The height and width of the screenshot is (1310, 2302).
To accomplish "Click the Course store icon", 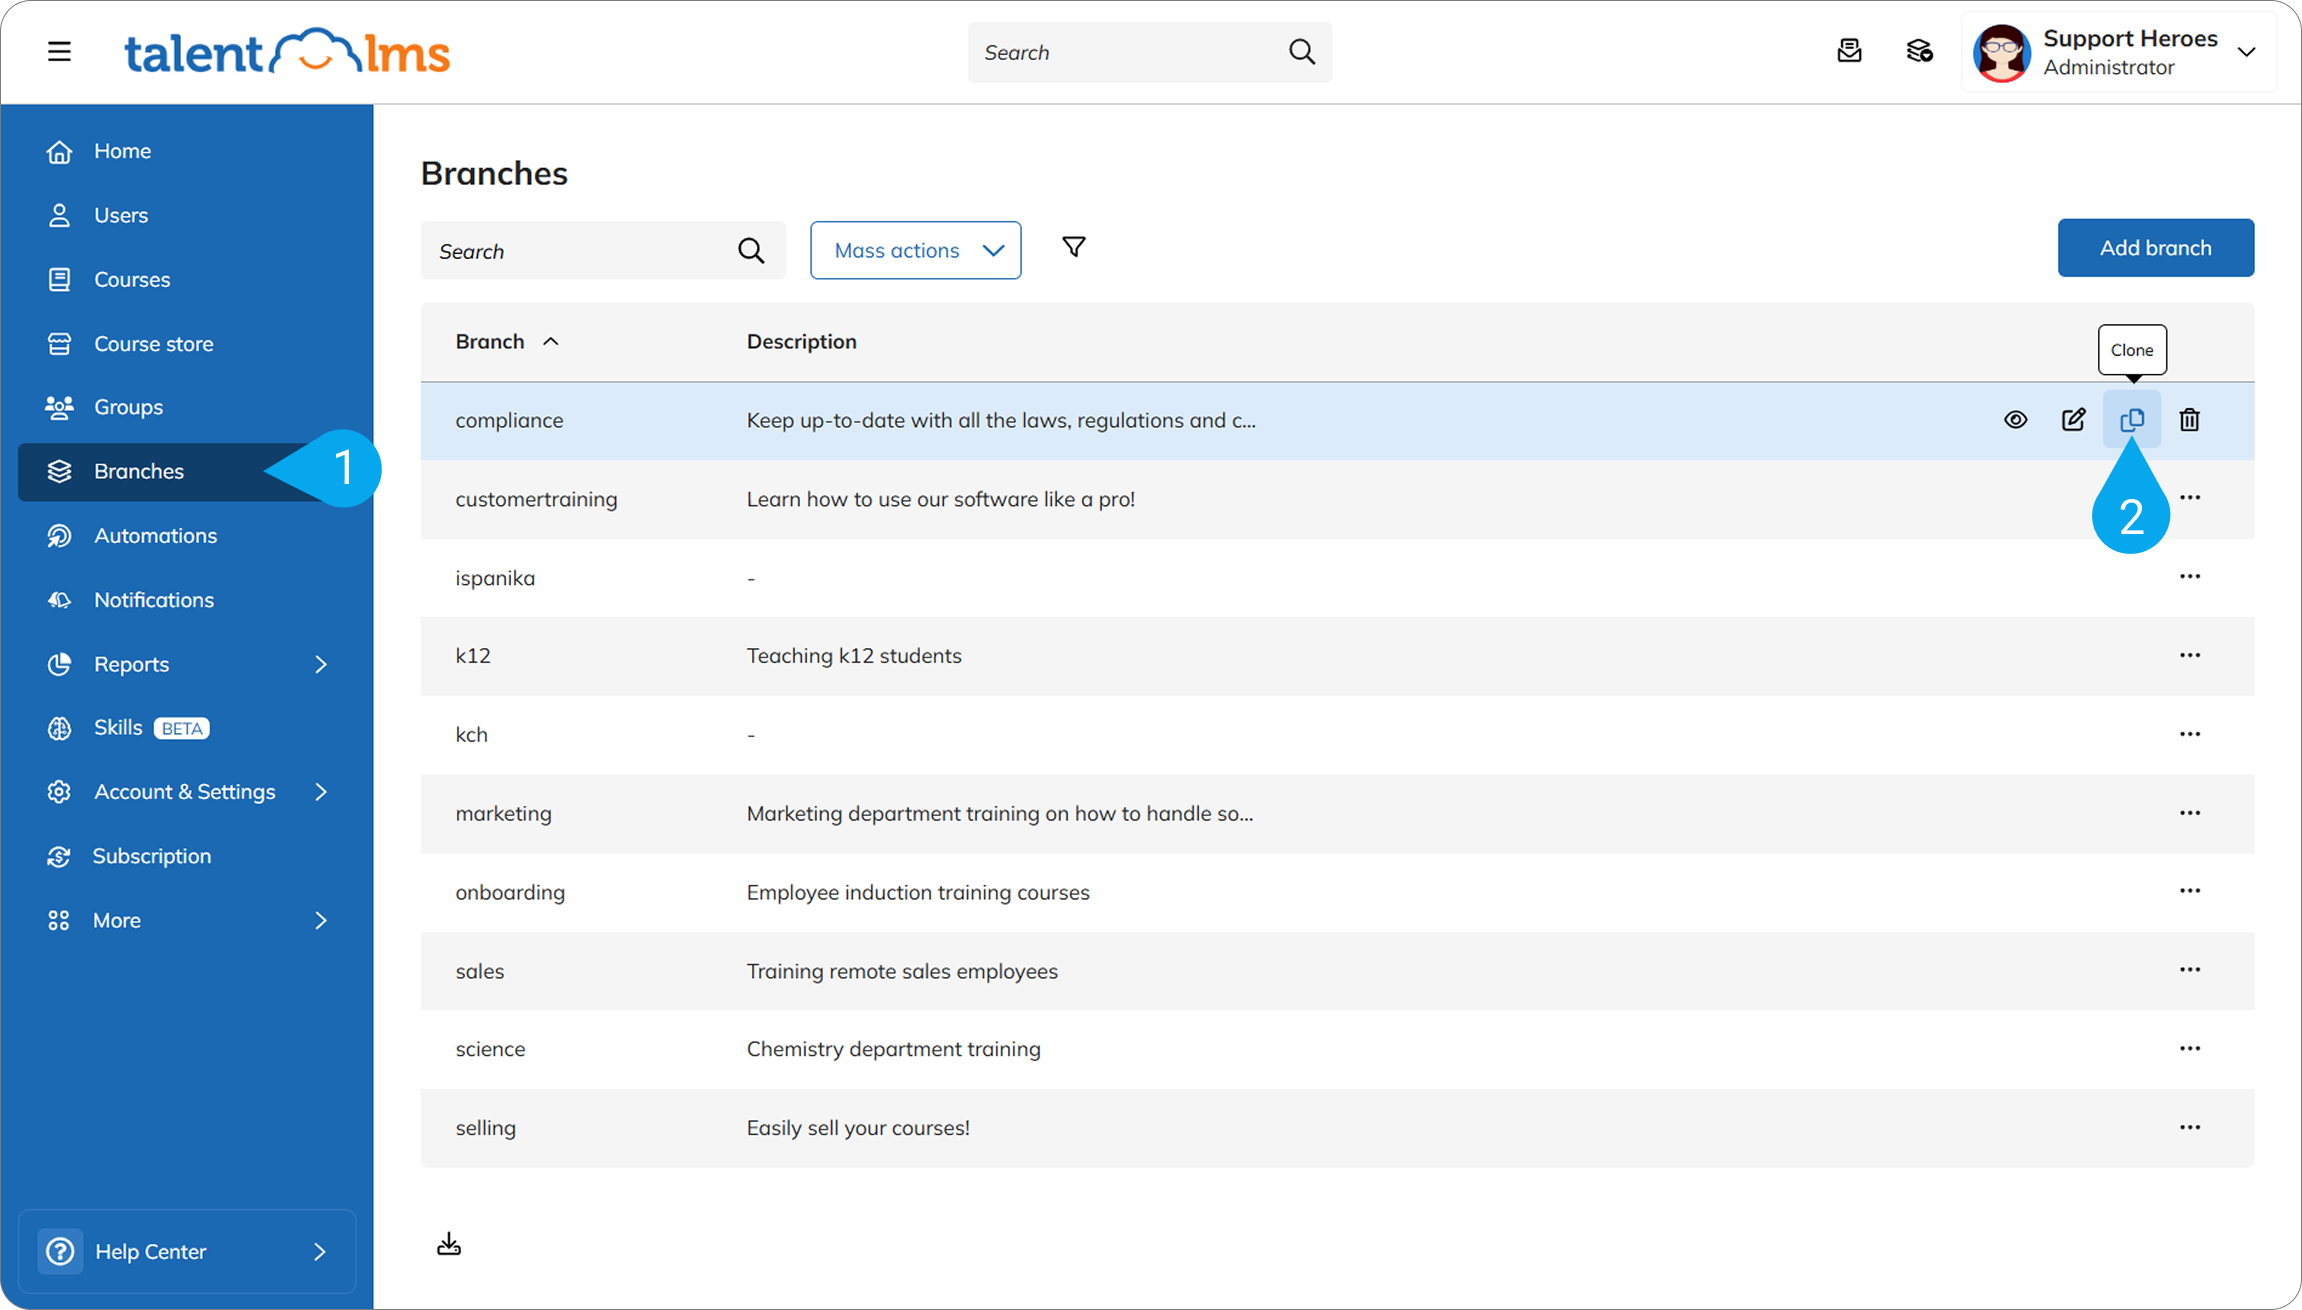I will pos(59,343).
